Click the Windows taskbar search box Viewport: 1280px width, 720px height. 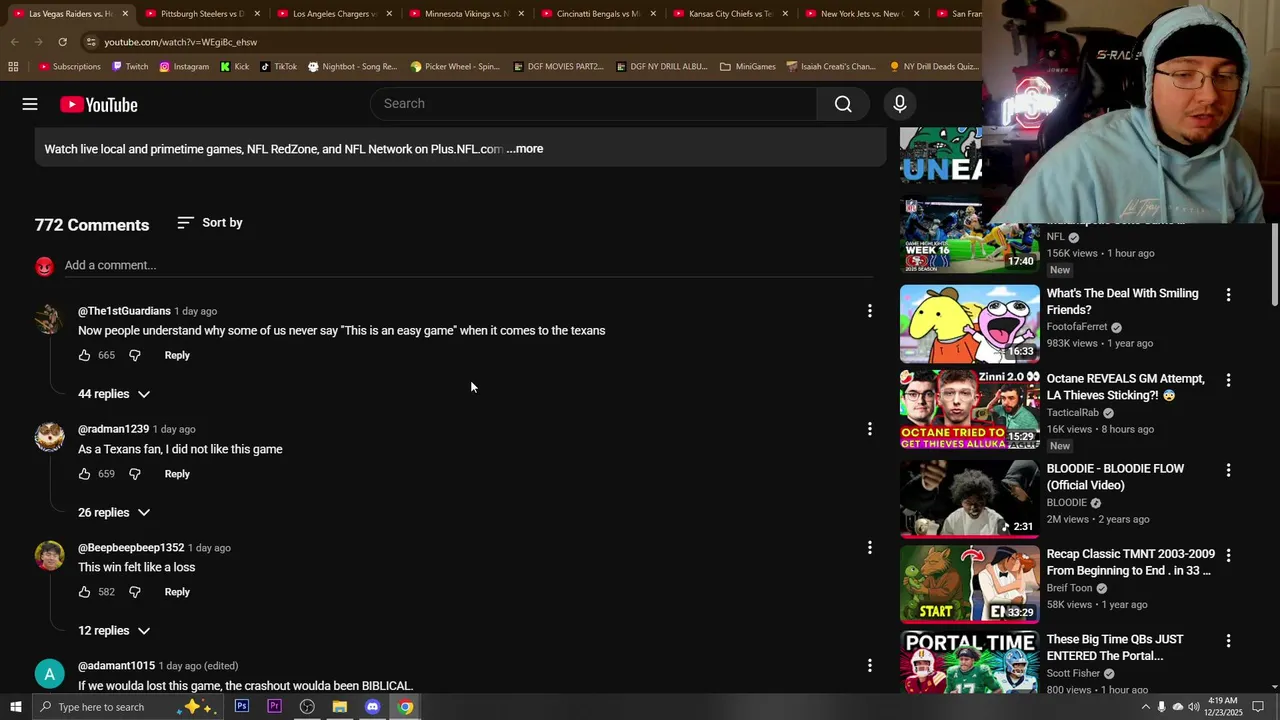click(x=130, y=707)
